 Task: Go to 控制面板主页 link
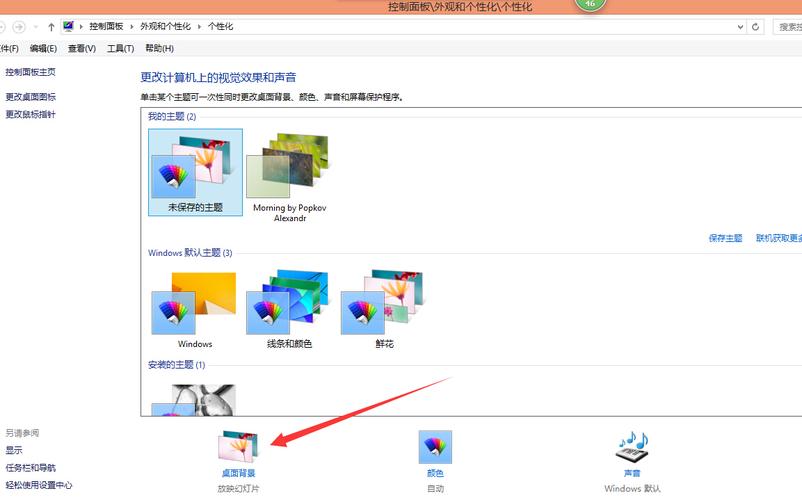[x=30, y=72]
